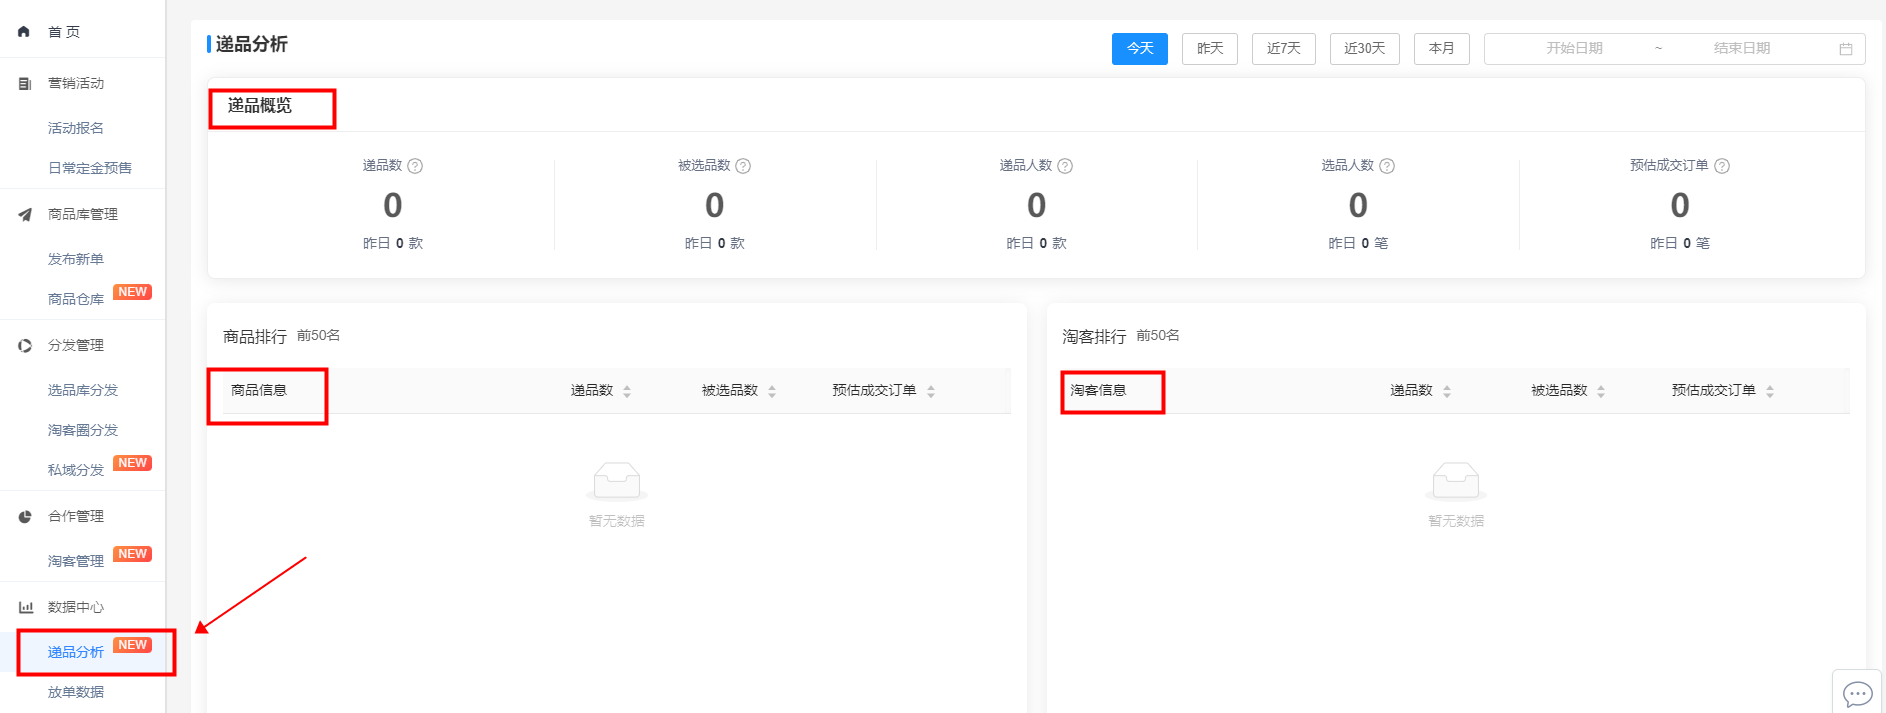Image resolution: width=1886 pixels, height=713 pixels.
Task: Sort 淘客排行 by 递品数 column
Action: point(1447,391)
